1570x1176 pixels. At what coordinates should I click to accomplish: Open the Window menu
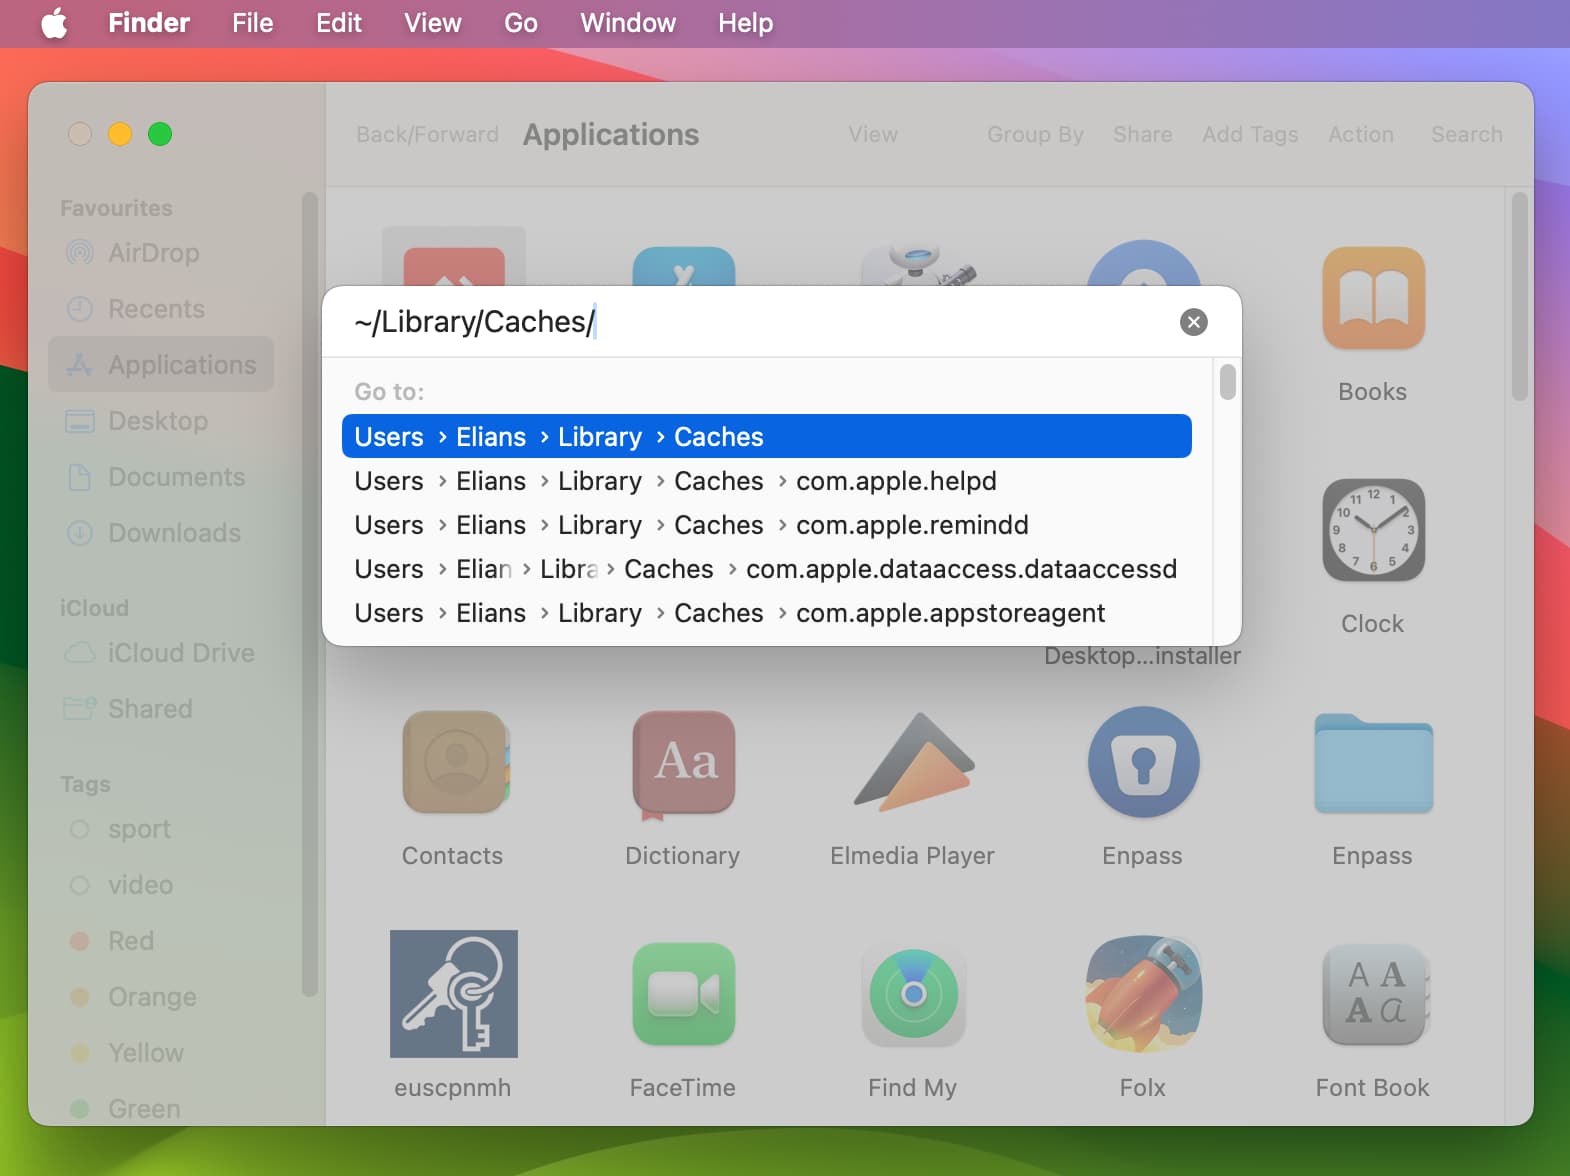coord(628,23)
